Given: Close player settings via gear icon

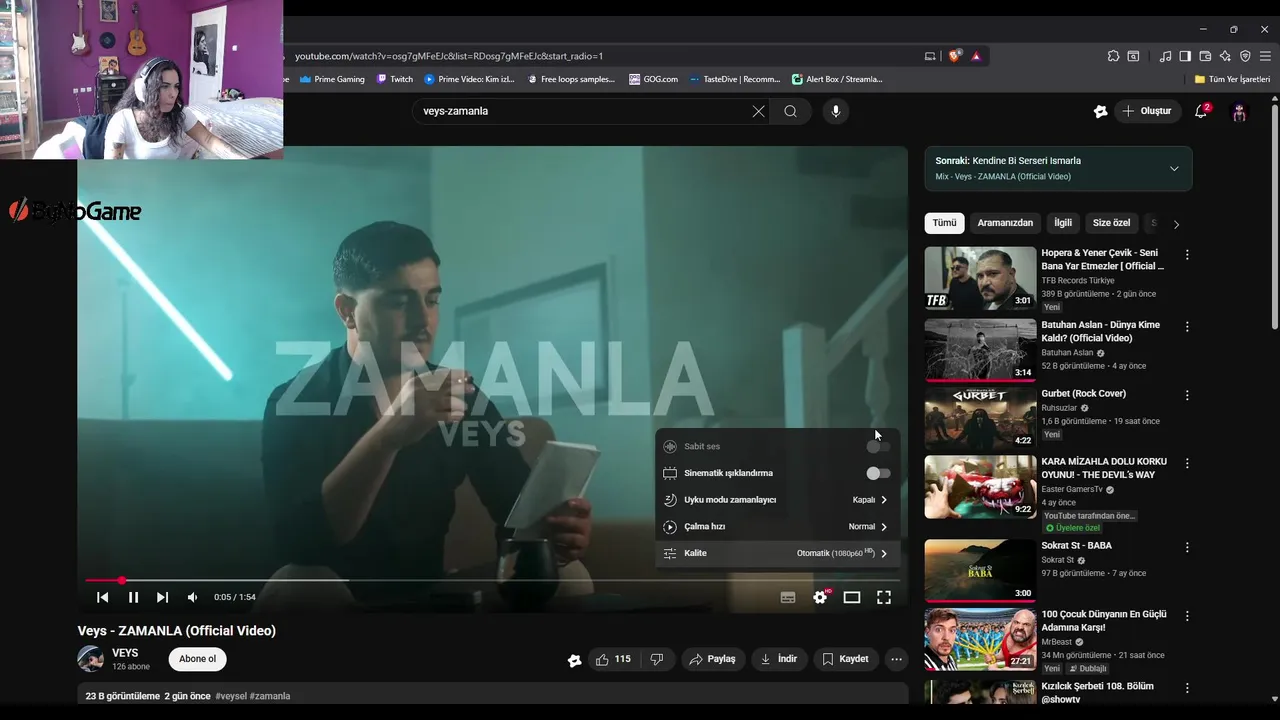Looking at the screenshot, I should coord(820,597).
